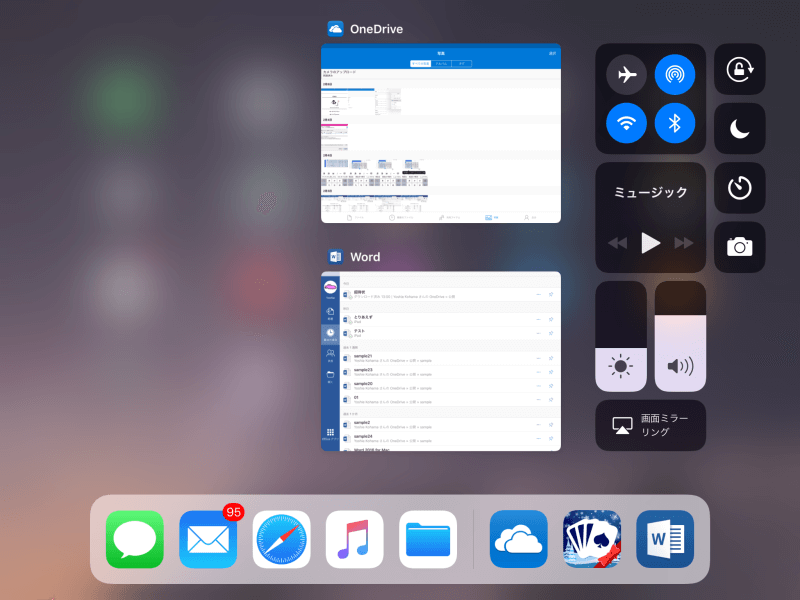Open the OneDrive app preview card

(441, 133)
